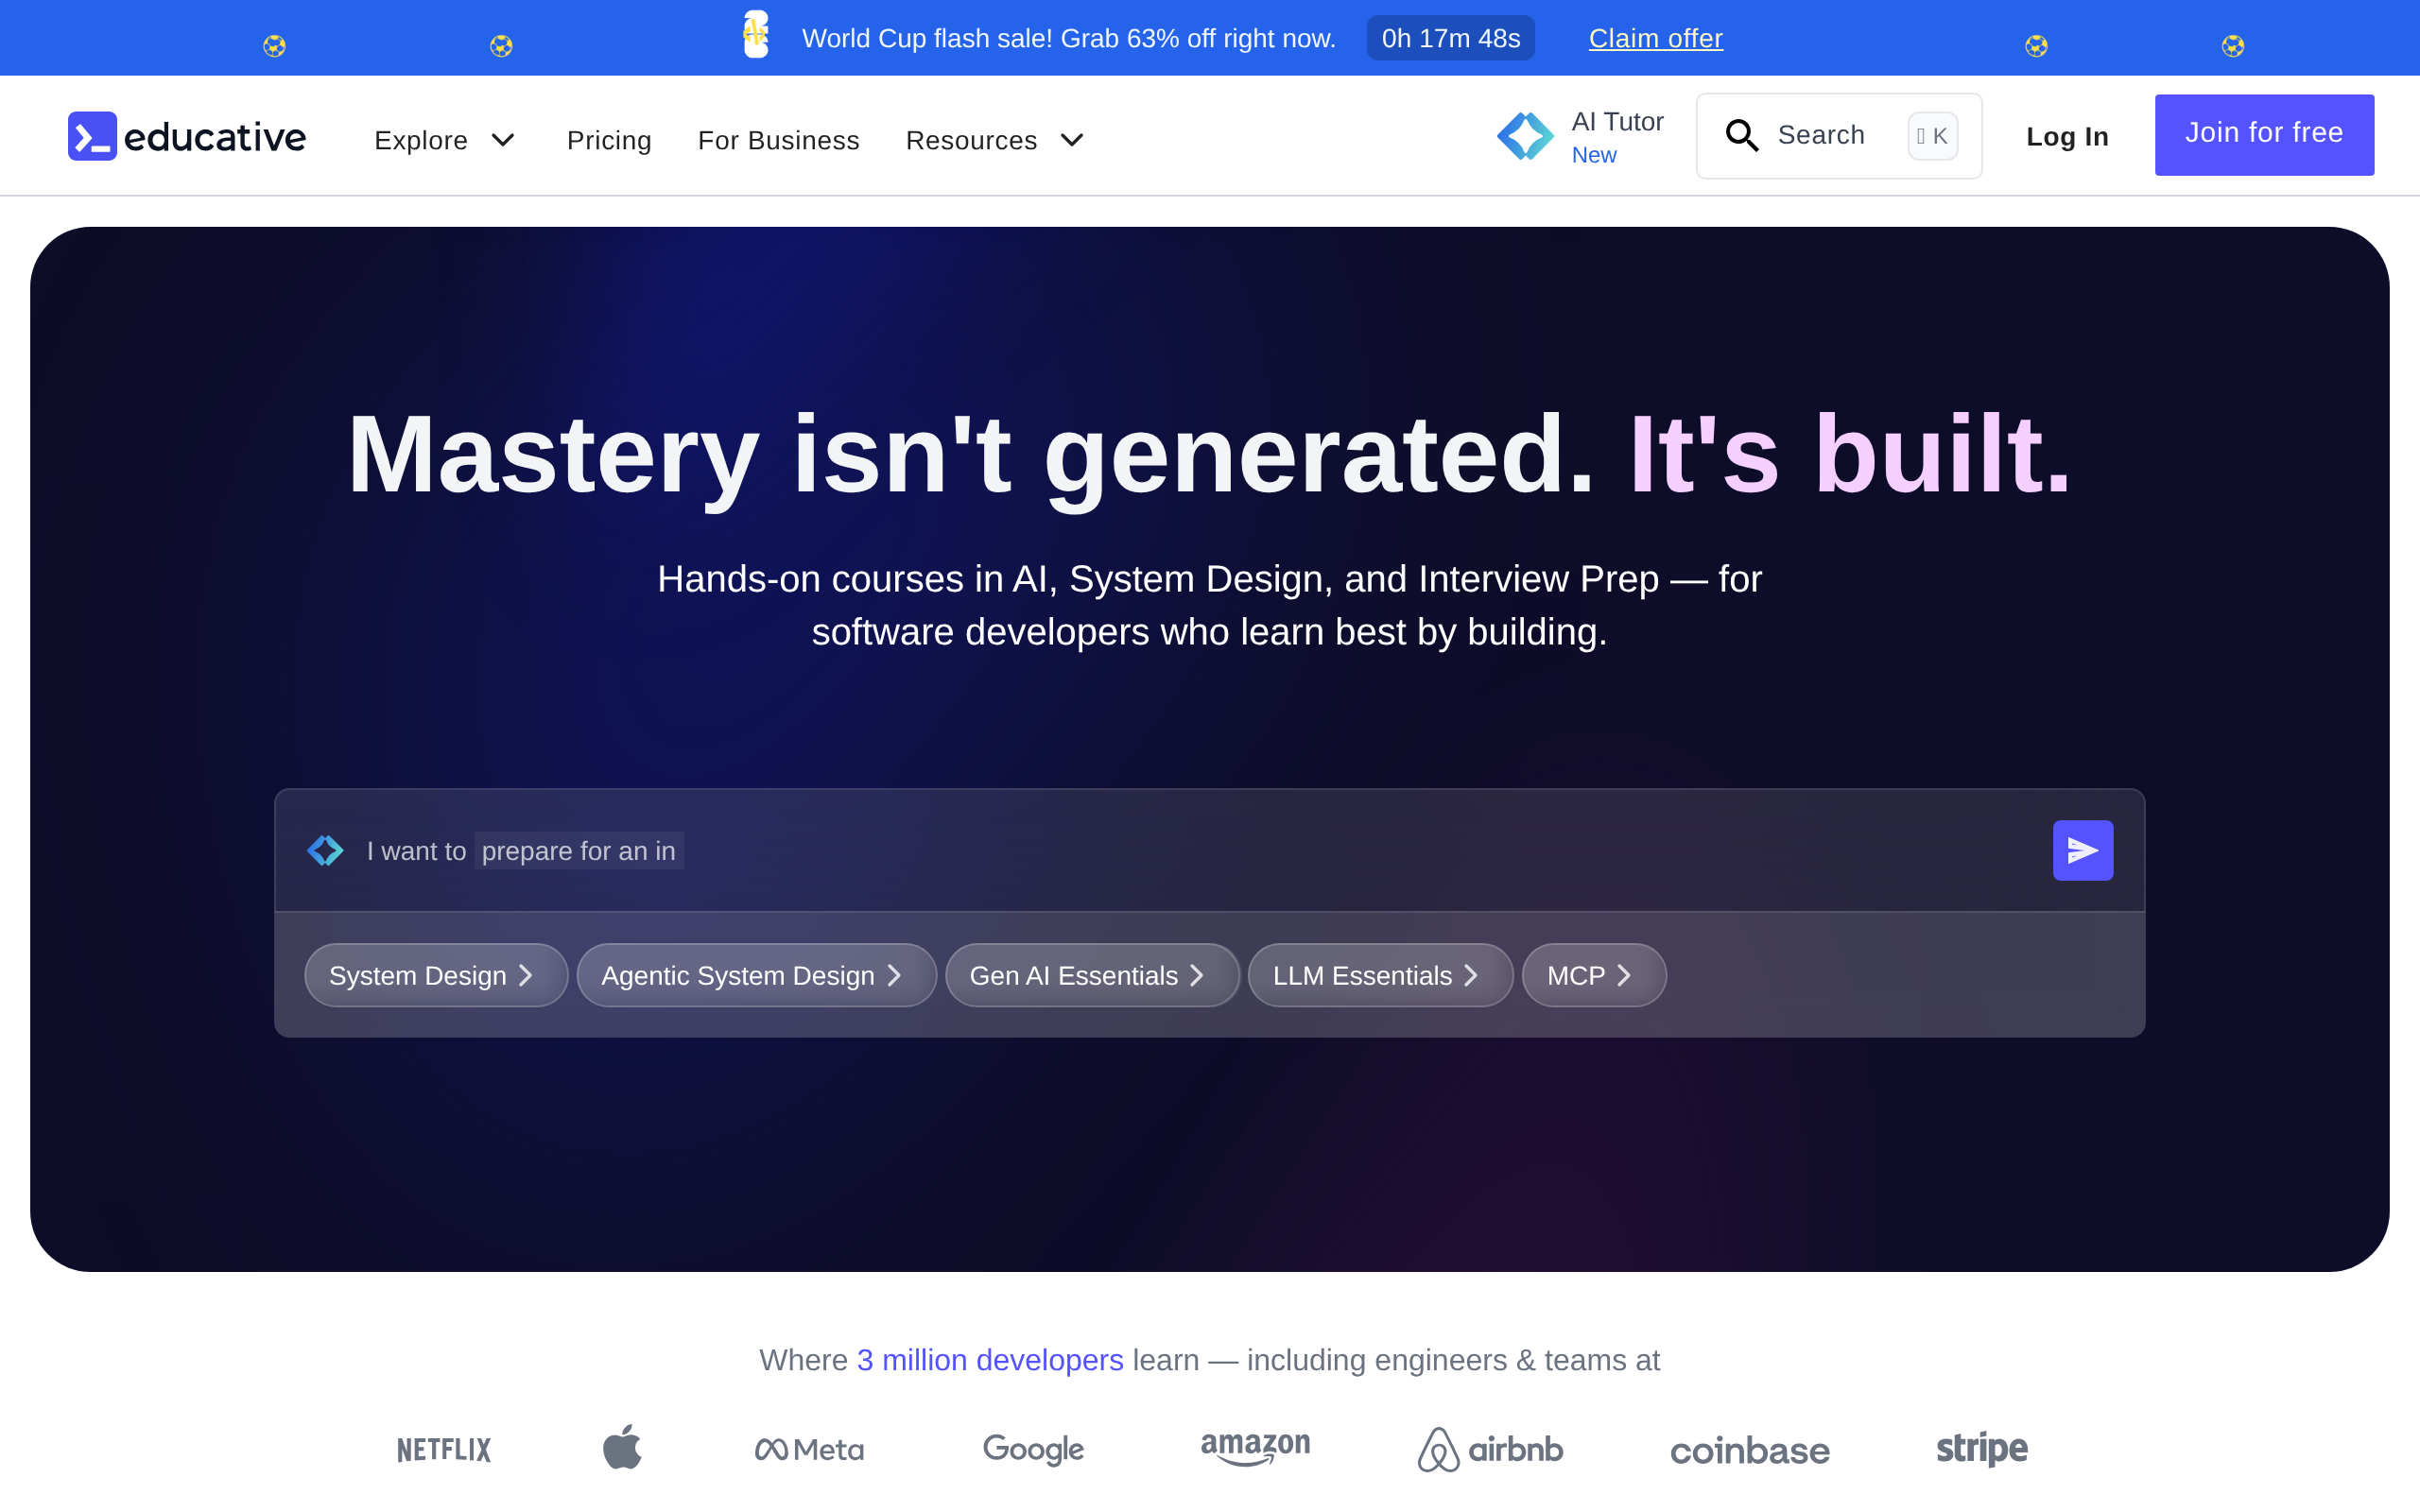Open the For Business menu item
Viewport: 2420px width, 1512px height.
(779, 140)
